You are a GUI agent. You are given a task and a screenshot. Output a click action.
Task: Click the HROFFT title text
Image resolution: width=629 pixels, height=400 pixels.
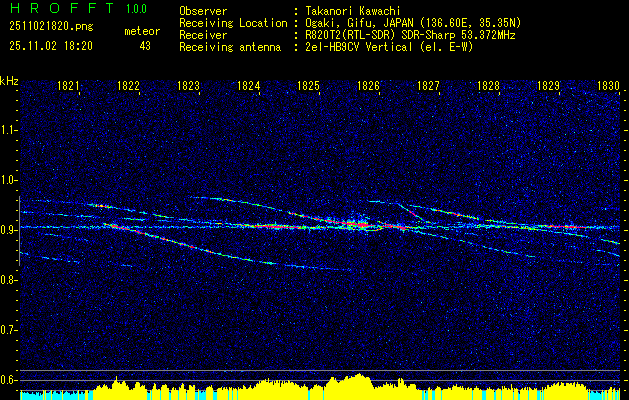click(63, 8)
